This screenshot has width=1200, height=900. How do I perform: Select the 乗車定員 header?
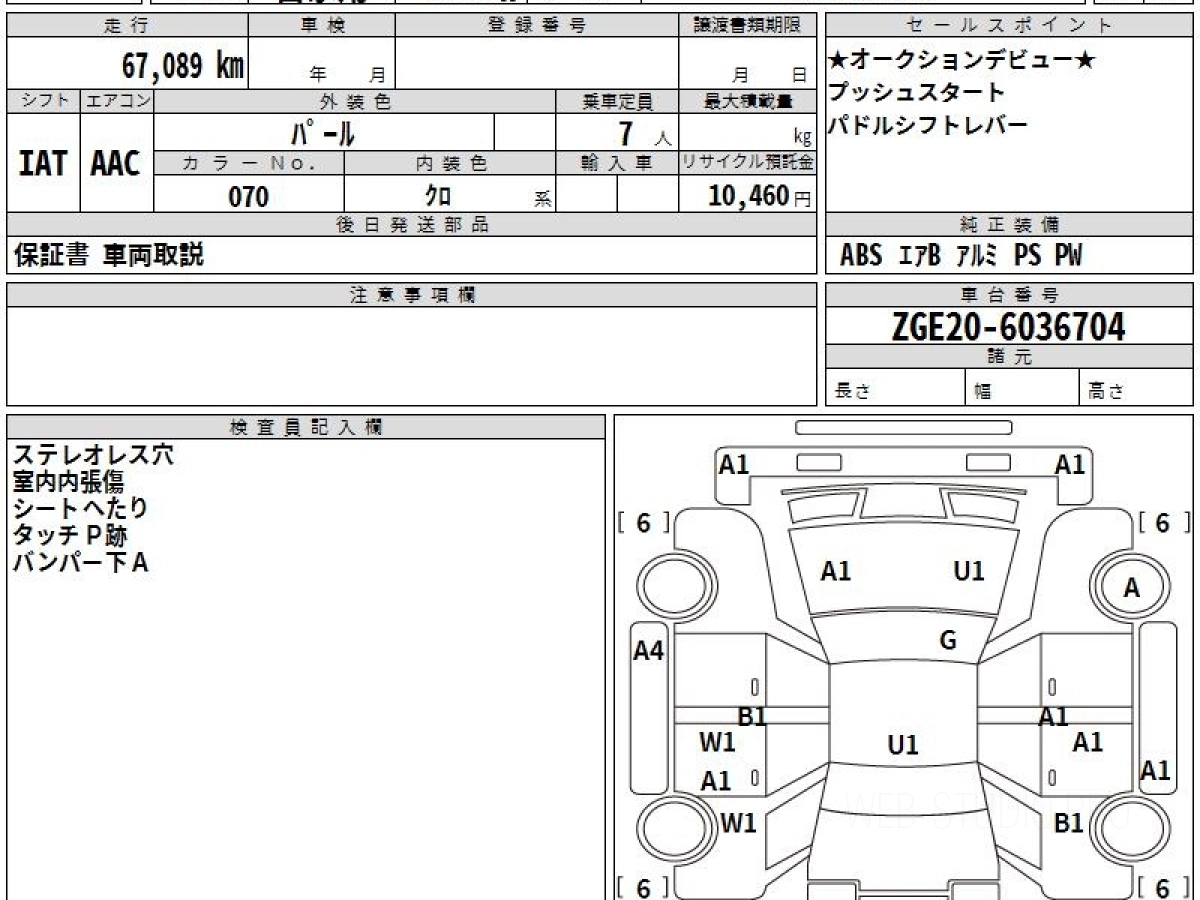617,101
